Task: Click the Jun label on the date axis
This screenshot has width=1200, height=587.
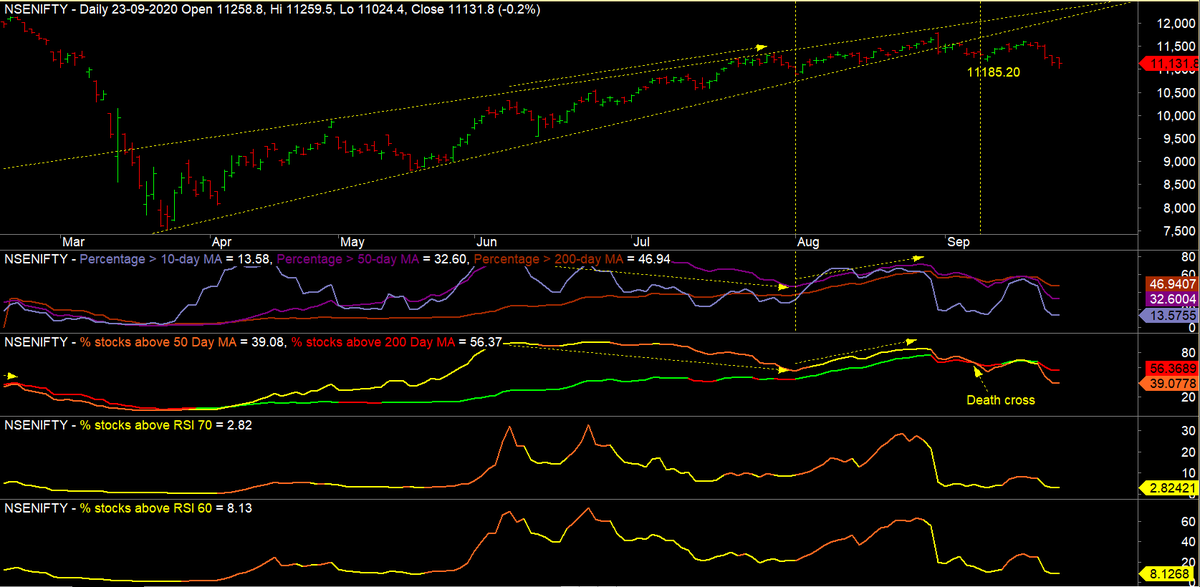Action: point(487,242)
